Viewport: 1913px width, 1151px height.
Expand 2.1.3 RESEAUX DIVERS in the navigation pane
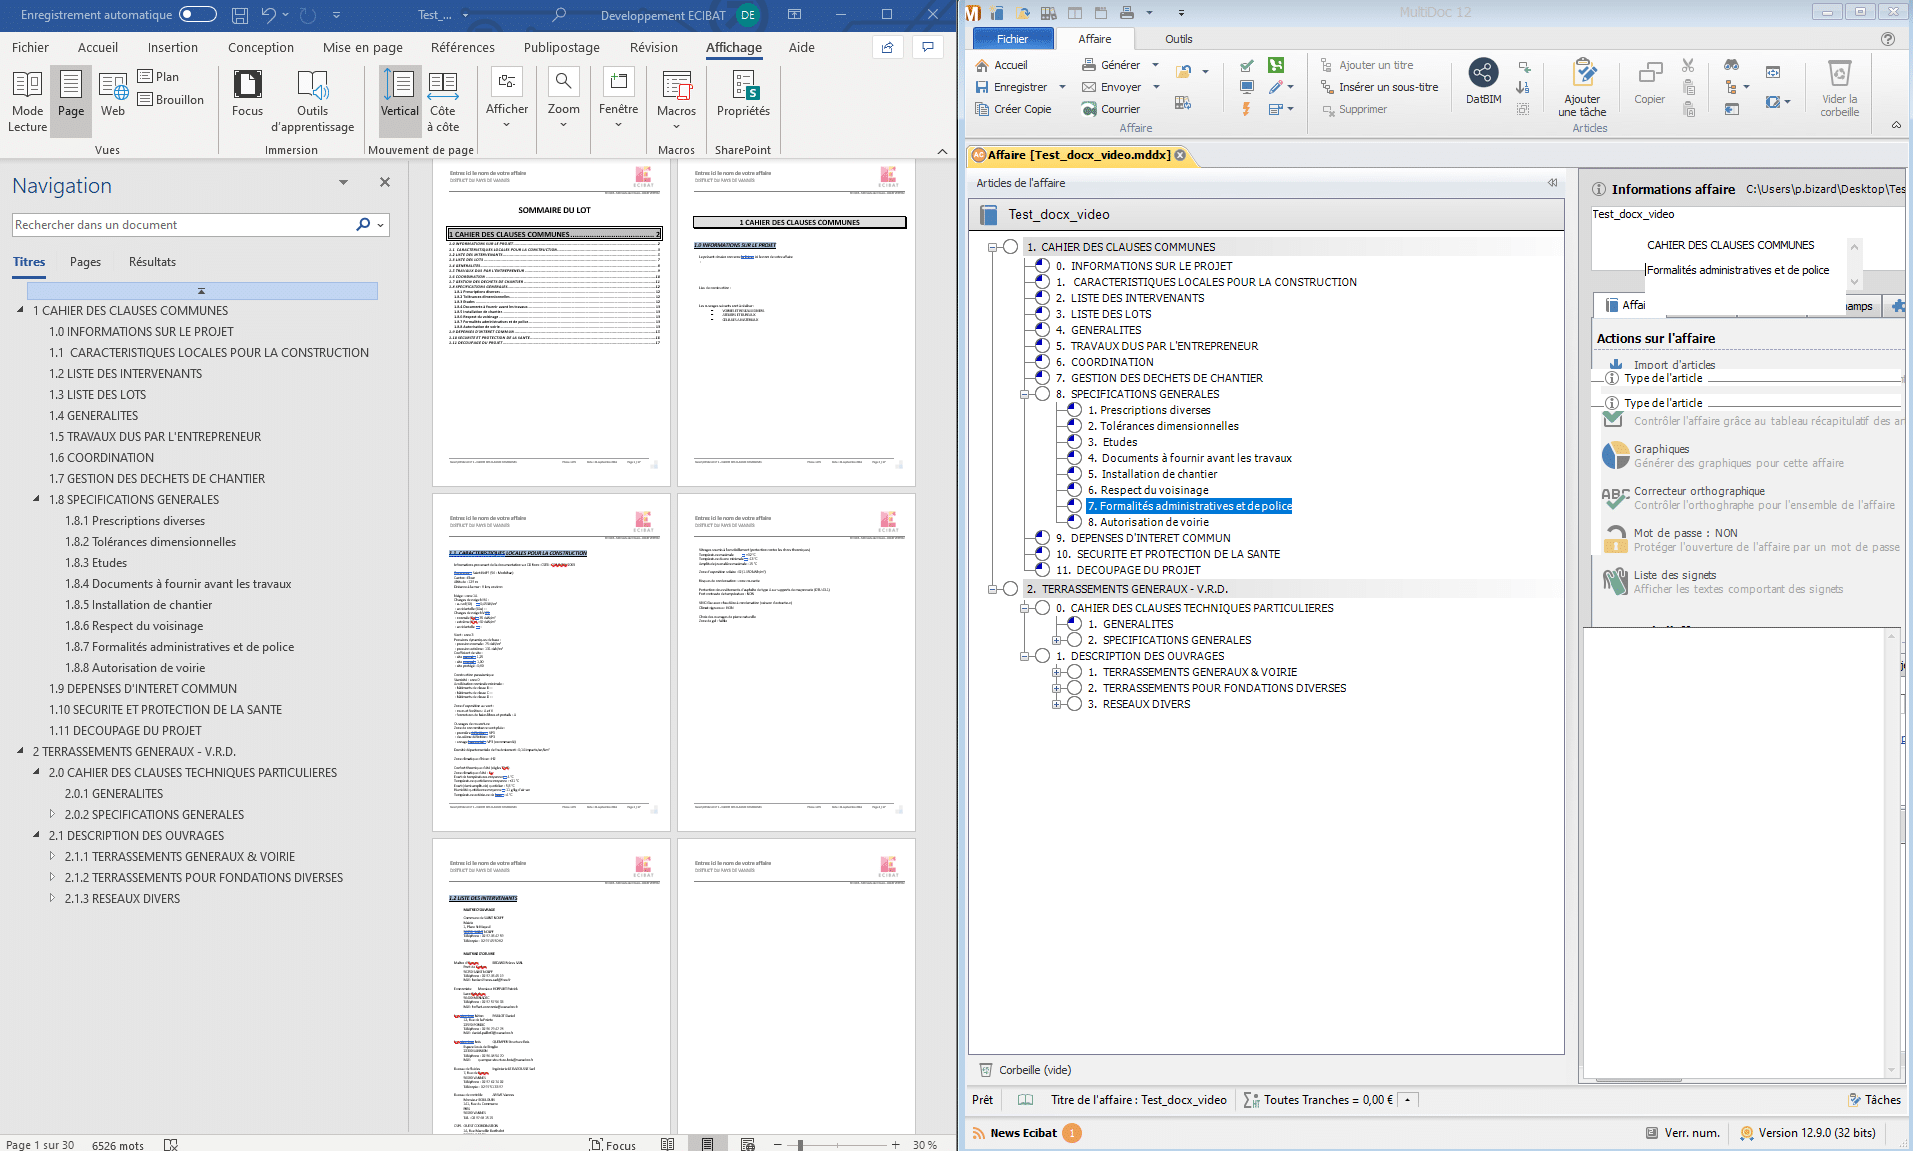(52, 898)
